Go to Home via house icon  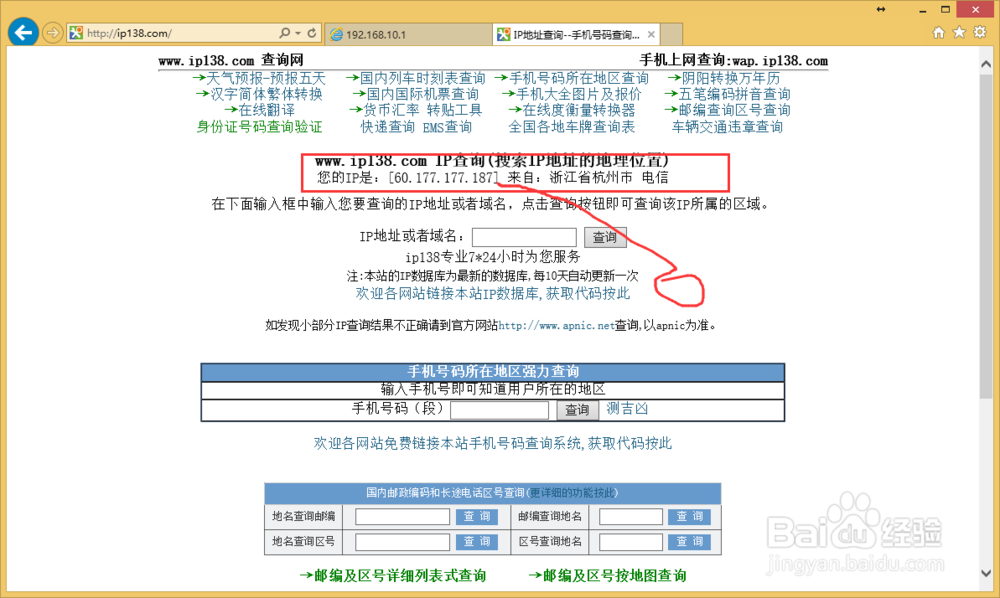click(938, 33)
